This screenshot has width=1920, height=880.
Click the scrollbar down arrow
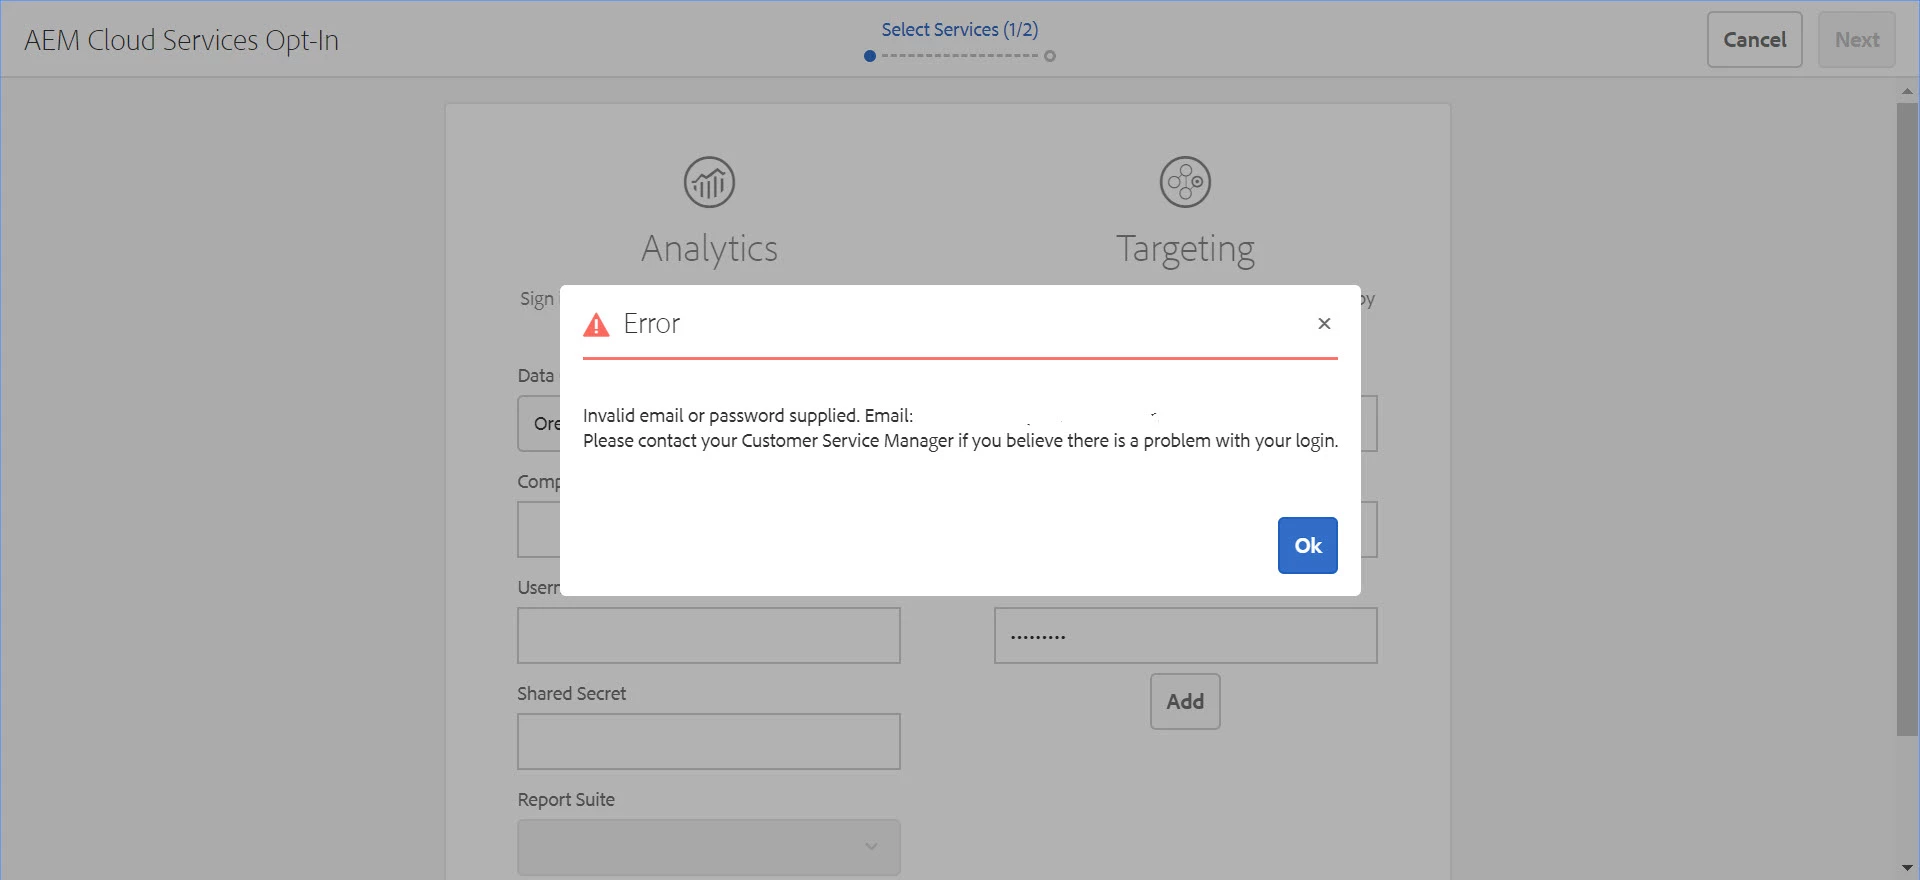point(1907,867)
